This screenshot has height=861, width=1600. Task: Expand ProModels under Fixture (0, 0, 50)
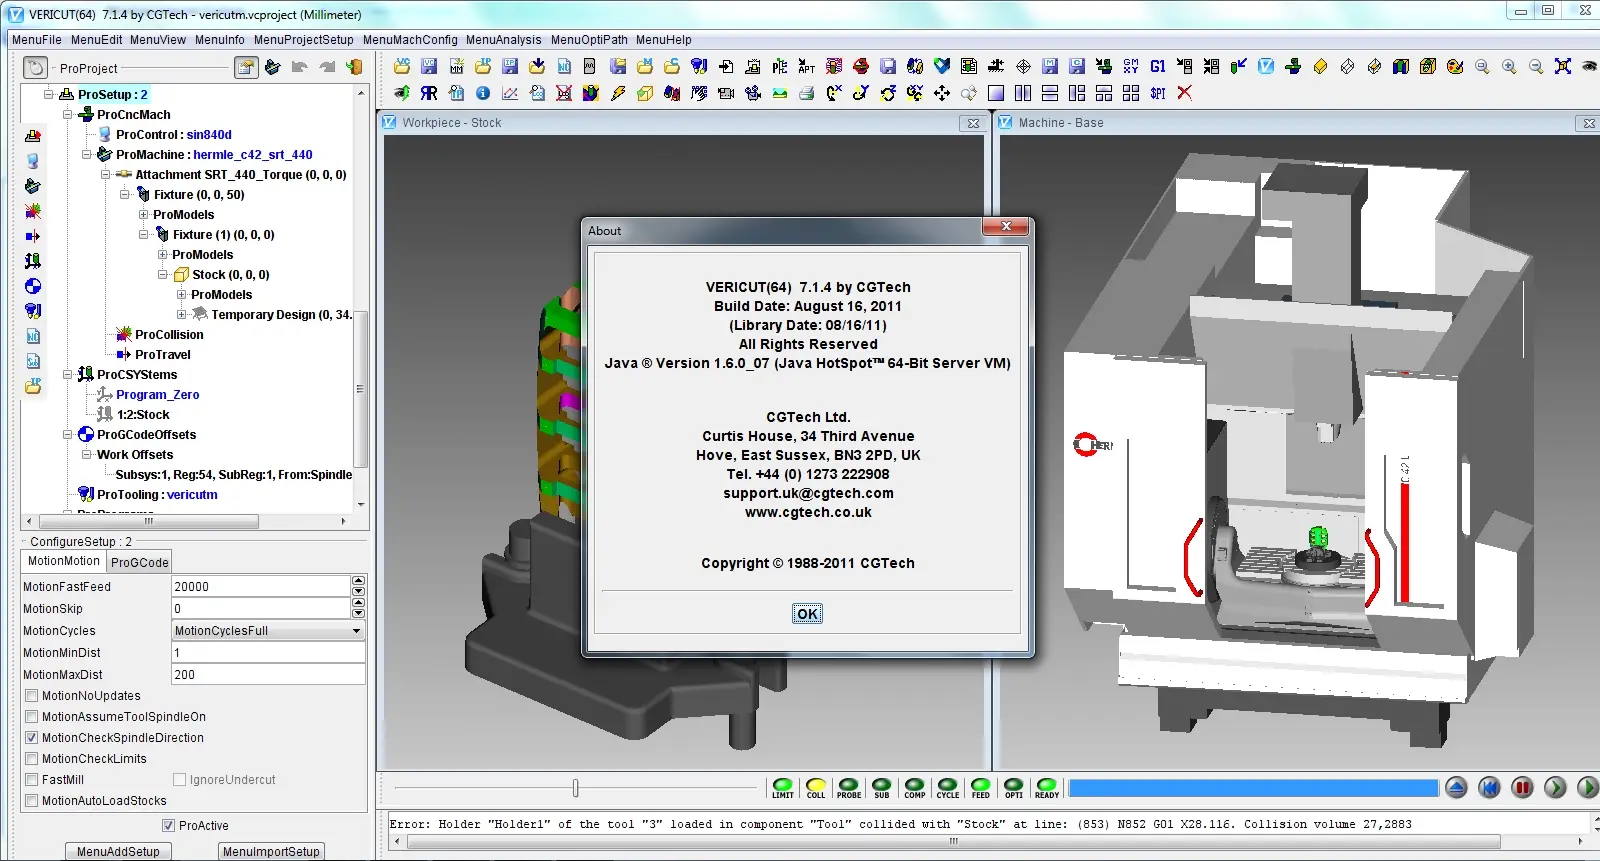(x=143, y=214)
